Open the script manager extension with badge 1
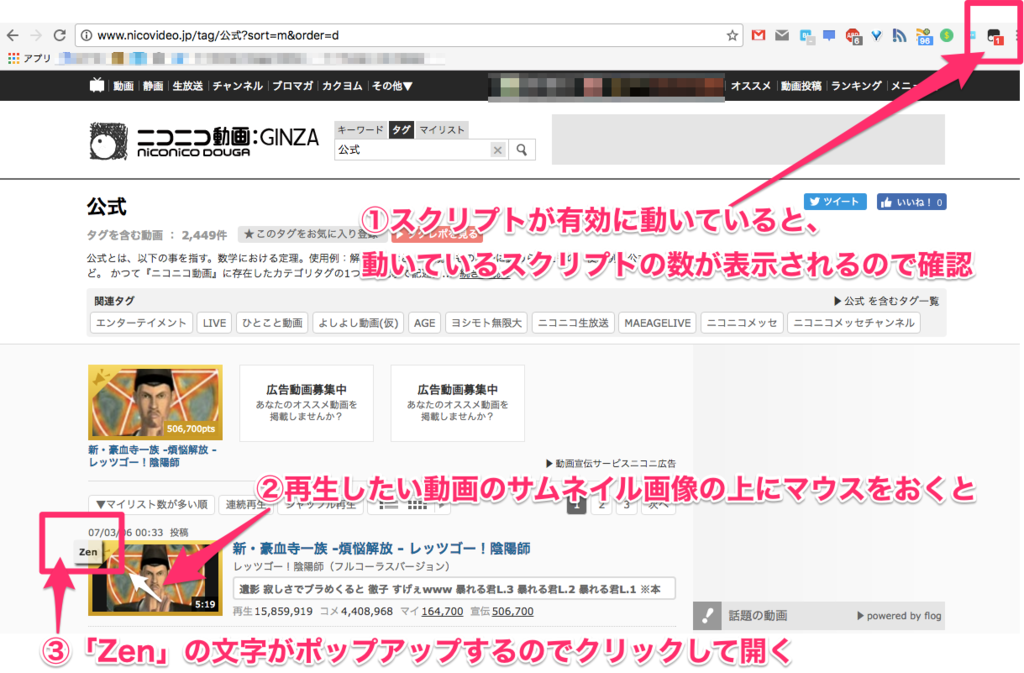The height and width of the screenshot is (673, 1024). (x=995, y=37)
